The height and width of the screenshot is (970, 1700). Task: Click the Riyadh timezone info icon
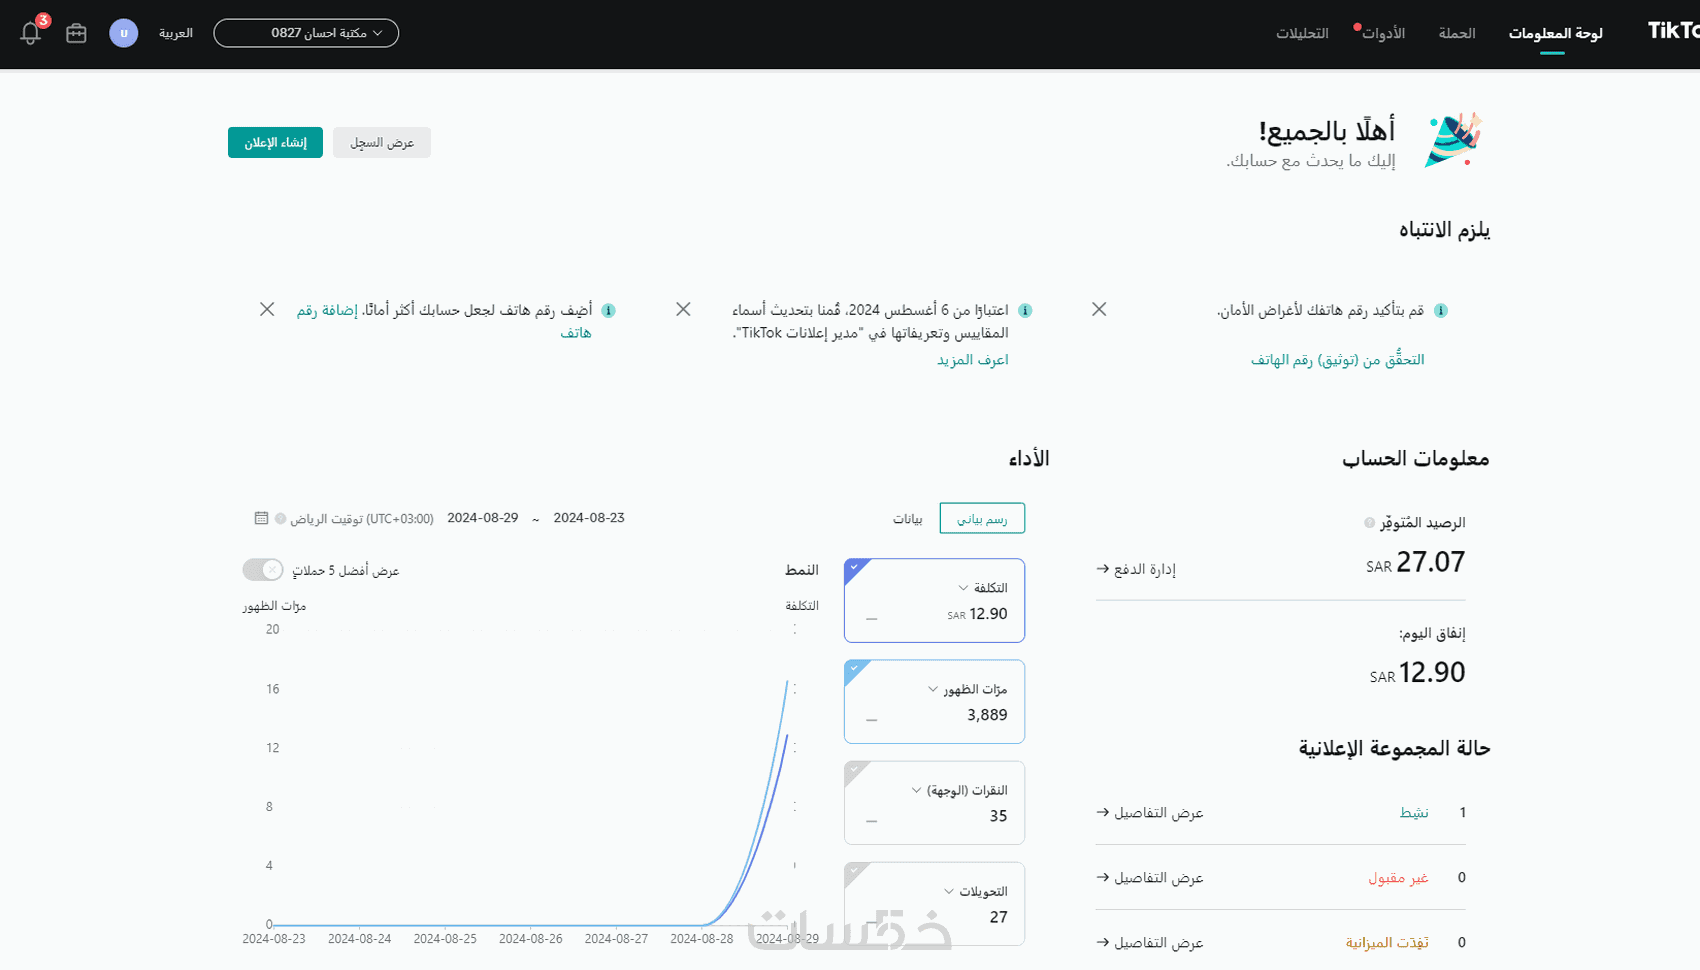pyautogui.click(x=281, y=519)
